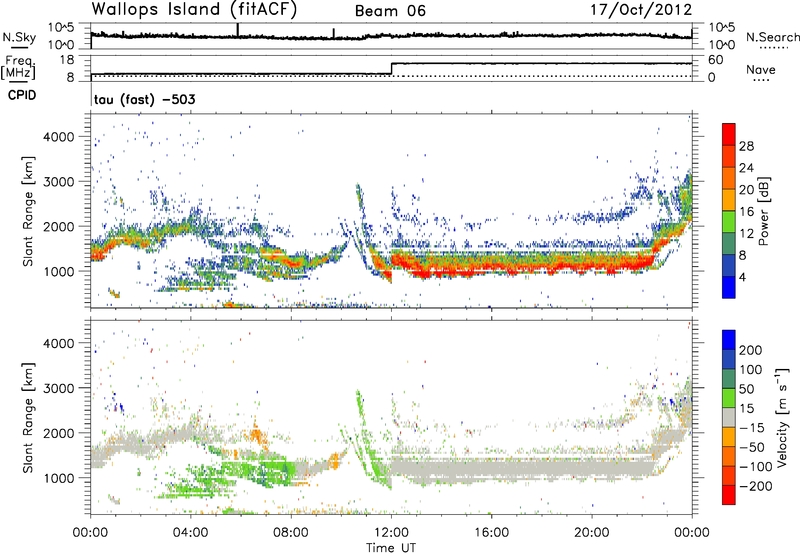Screen dimensions: 800x554
Task: Click the "60" Nave axis value
Action: (x=716, y=60)
